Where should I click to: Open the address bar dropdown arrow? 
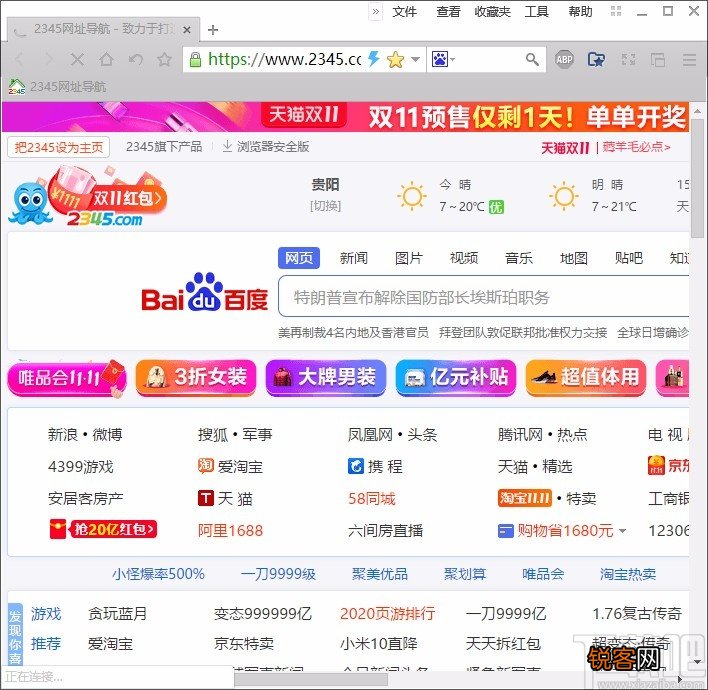416,59
